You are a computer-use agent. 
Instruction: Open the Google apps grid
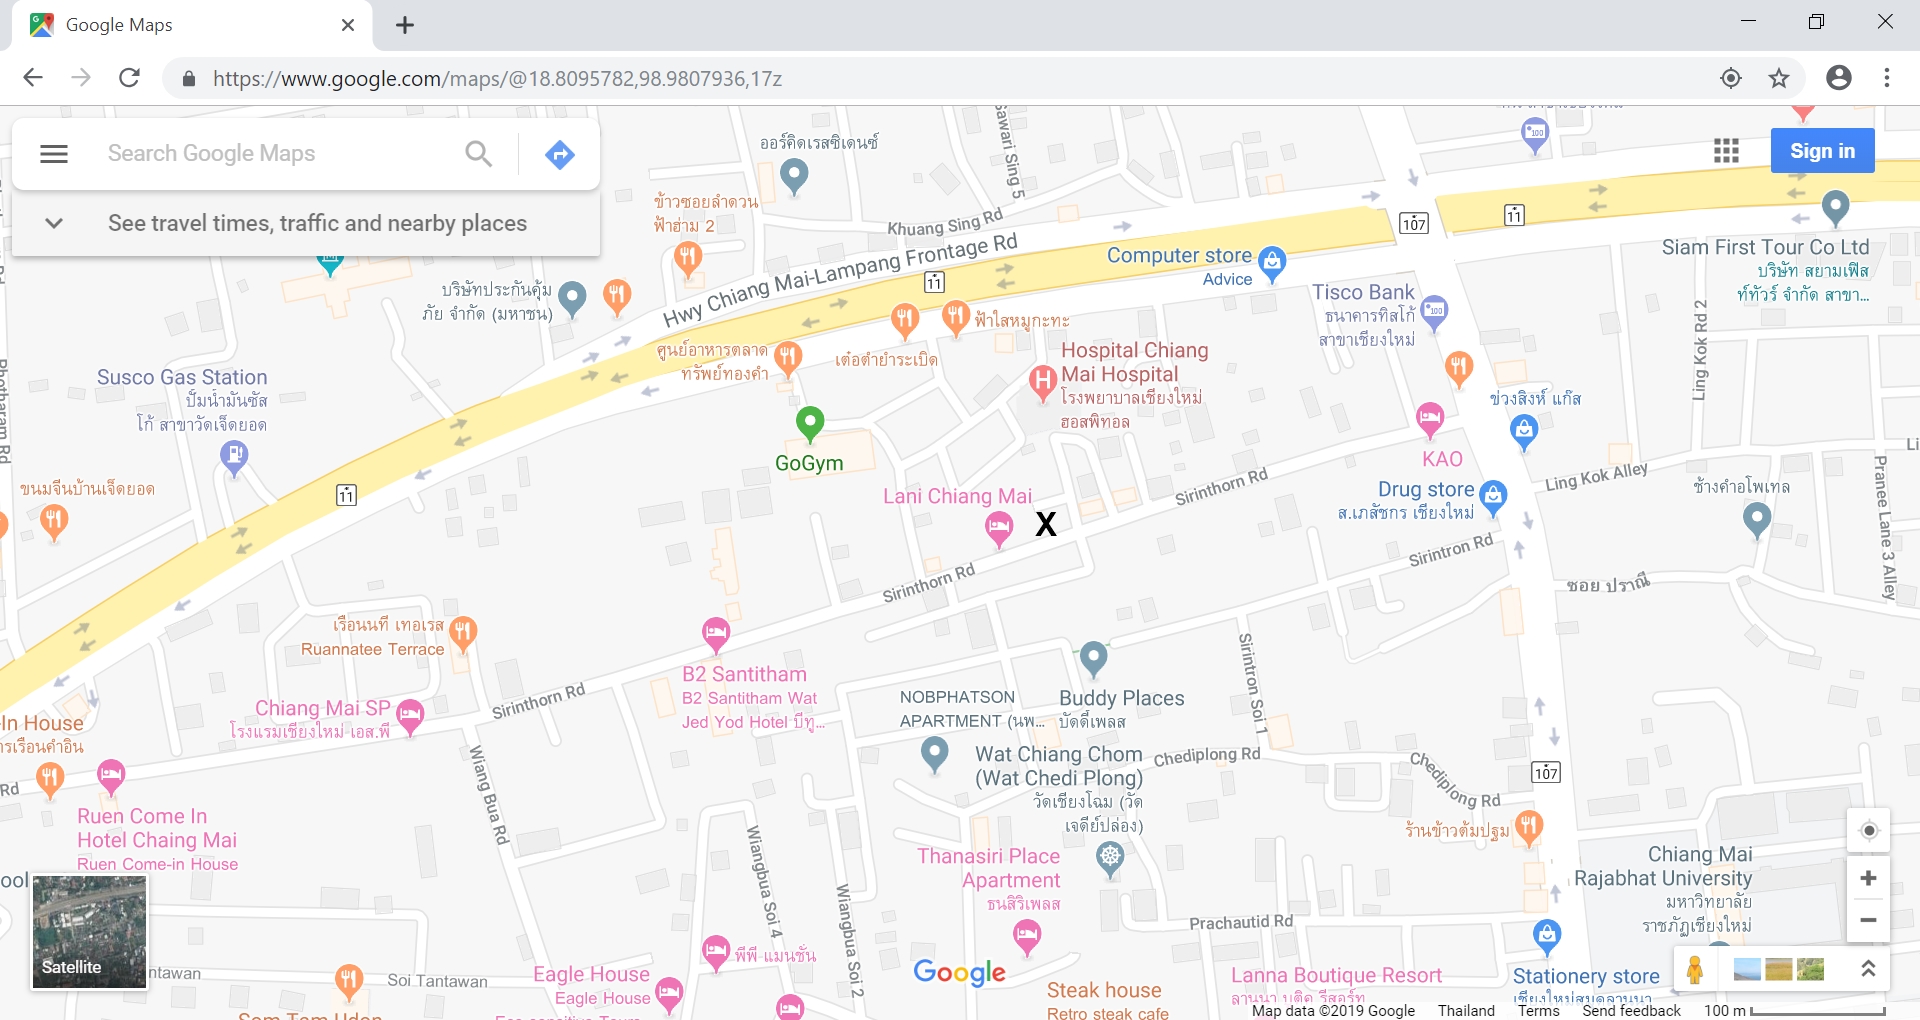click(1726, 151)
